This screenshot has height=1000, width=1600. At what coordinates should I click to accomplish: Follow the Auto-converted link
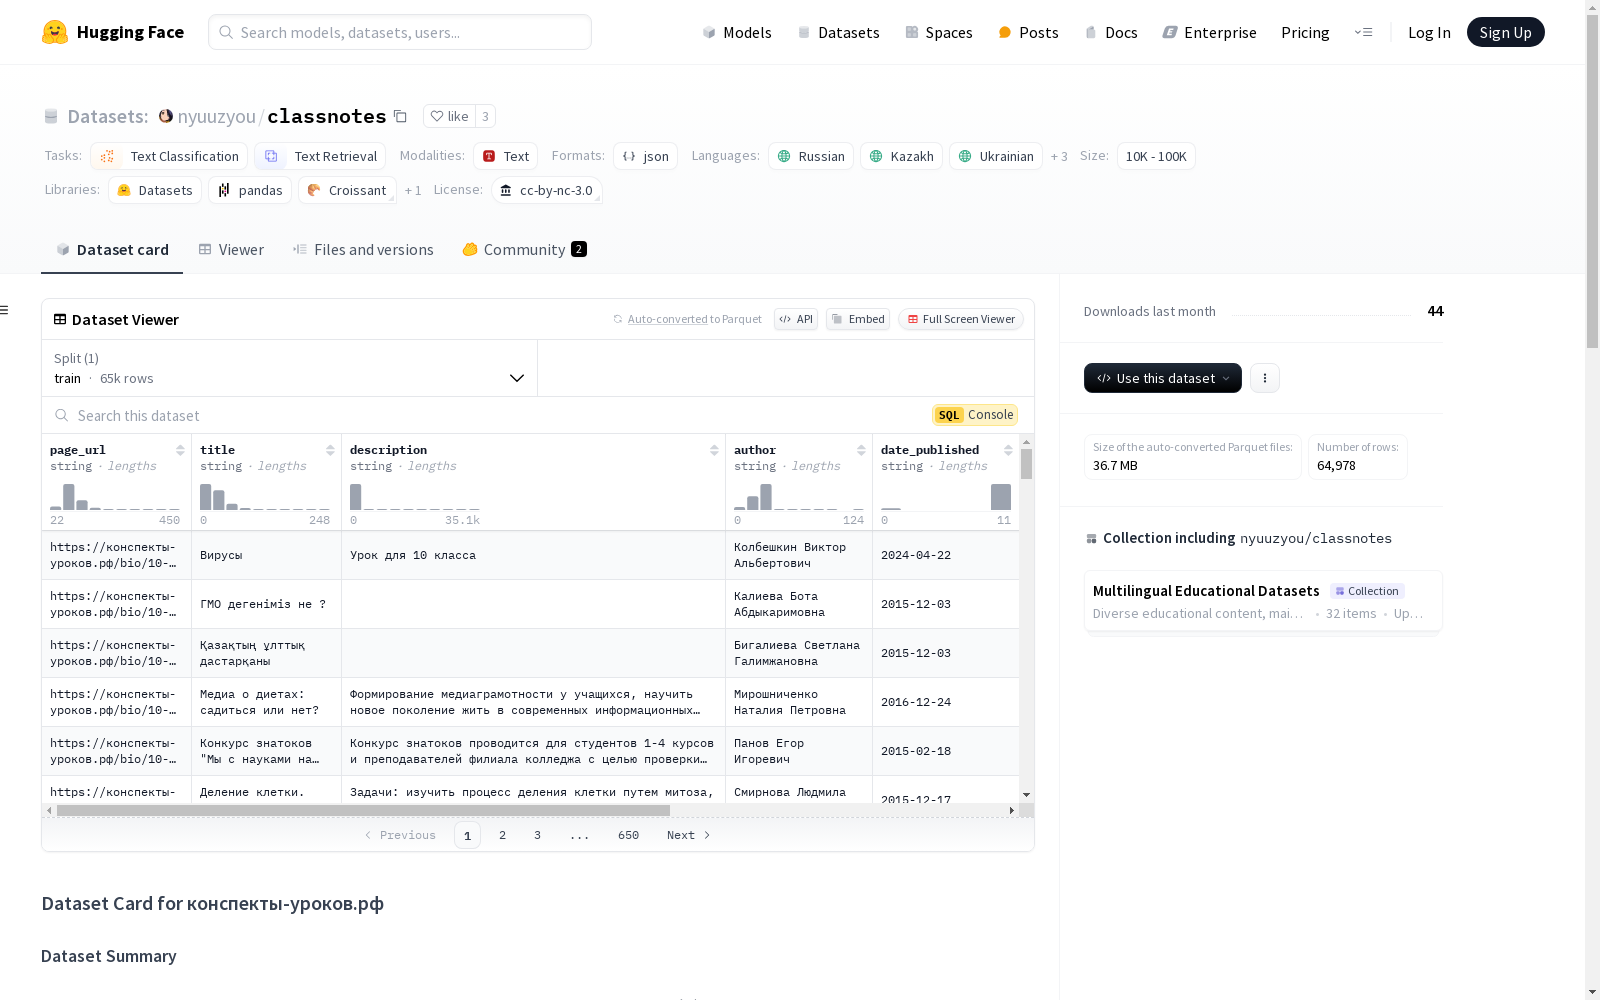667,319
